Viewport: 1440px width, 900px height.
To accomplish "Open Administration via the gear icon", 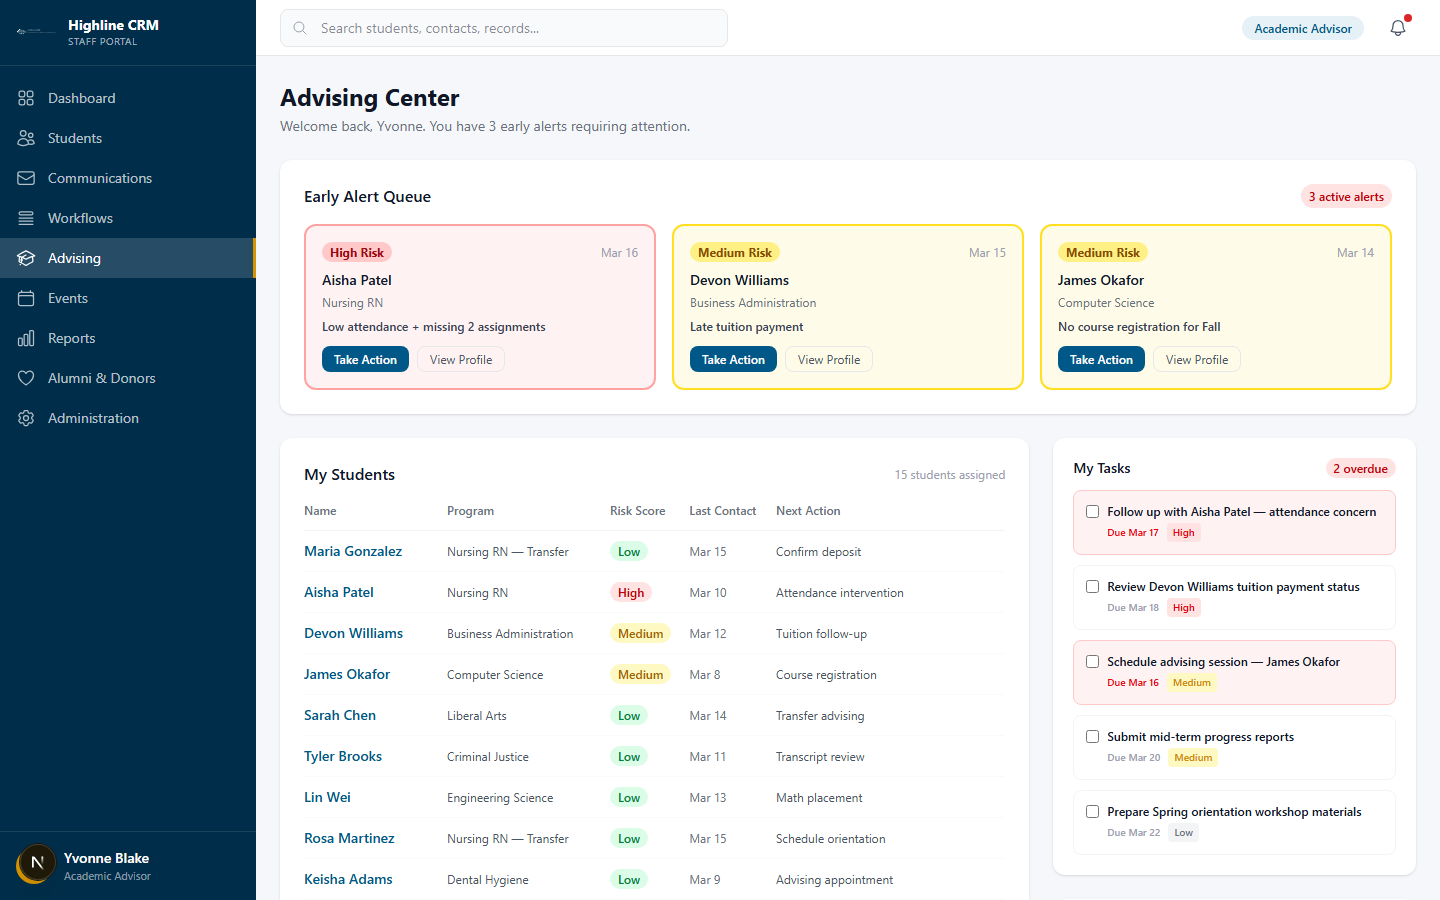I will point(26,418).
